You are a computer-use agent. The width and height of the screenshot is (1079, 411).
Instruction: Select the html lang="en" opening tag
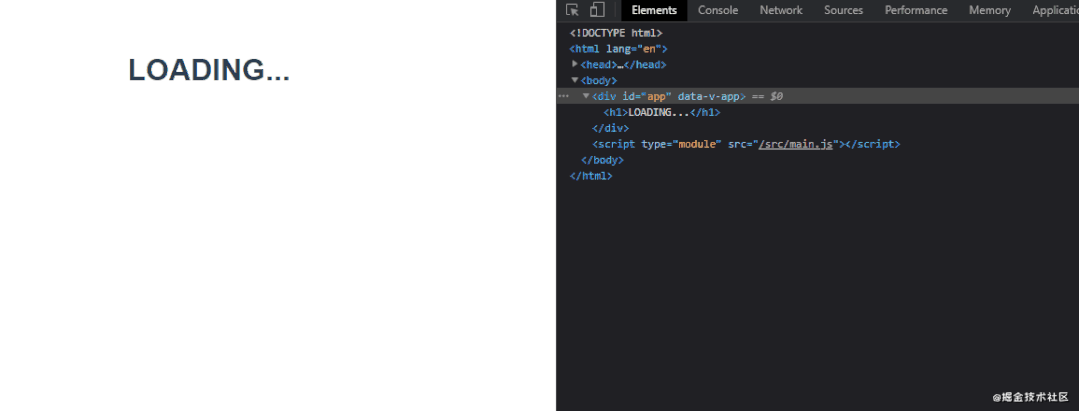[618, 48]
